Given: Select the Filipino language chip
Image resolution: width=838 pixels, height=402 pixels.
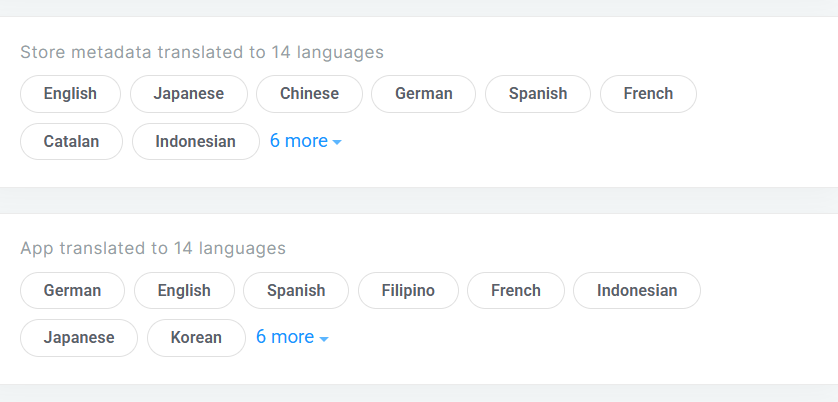Looking at the screenshot, I should (408, 291).
